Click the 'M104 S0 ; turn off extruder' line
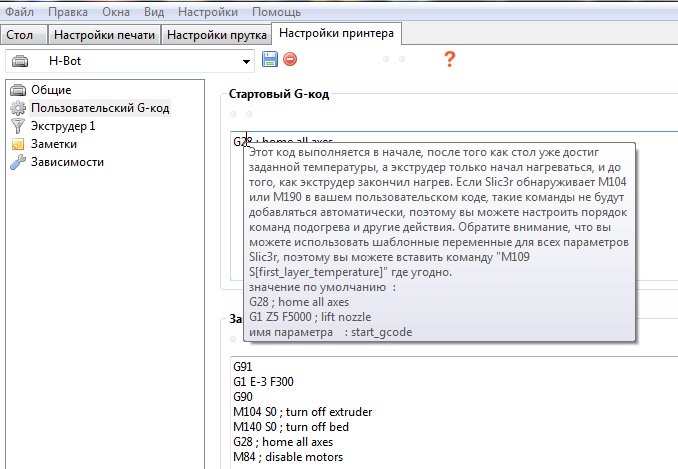The height and width of the screenshot is (469, 678). (303, 412)
